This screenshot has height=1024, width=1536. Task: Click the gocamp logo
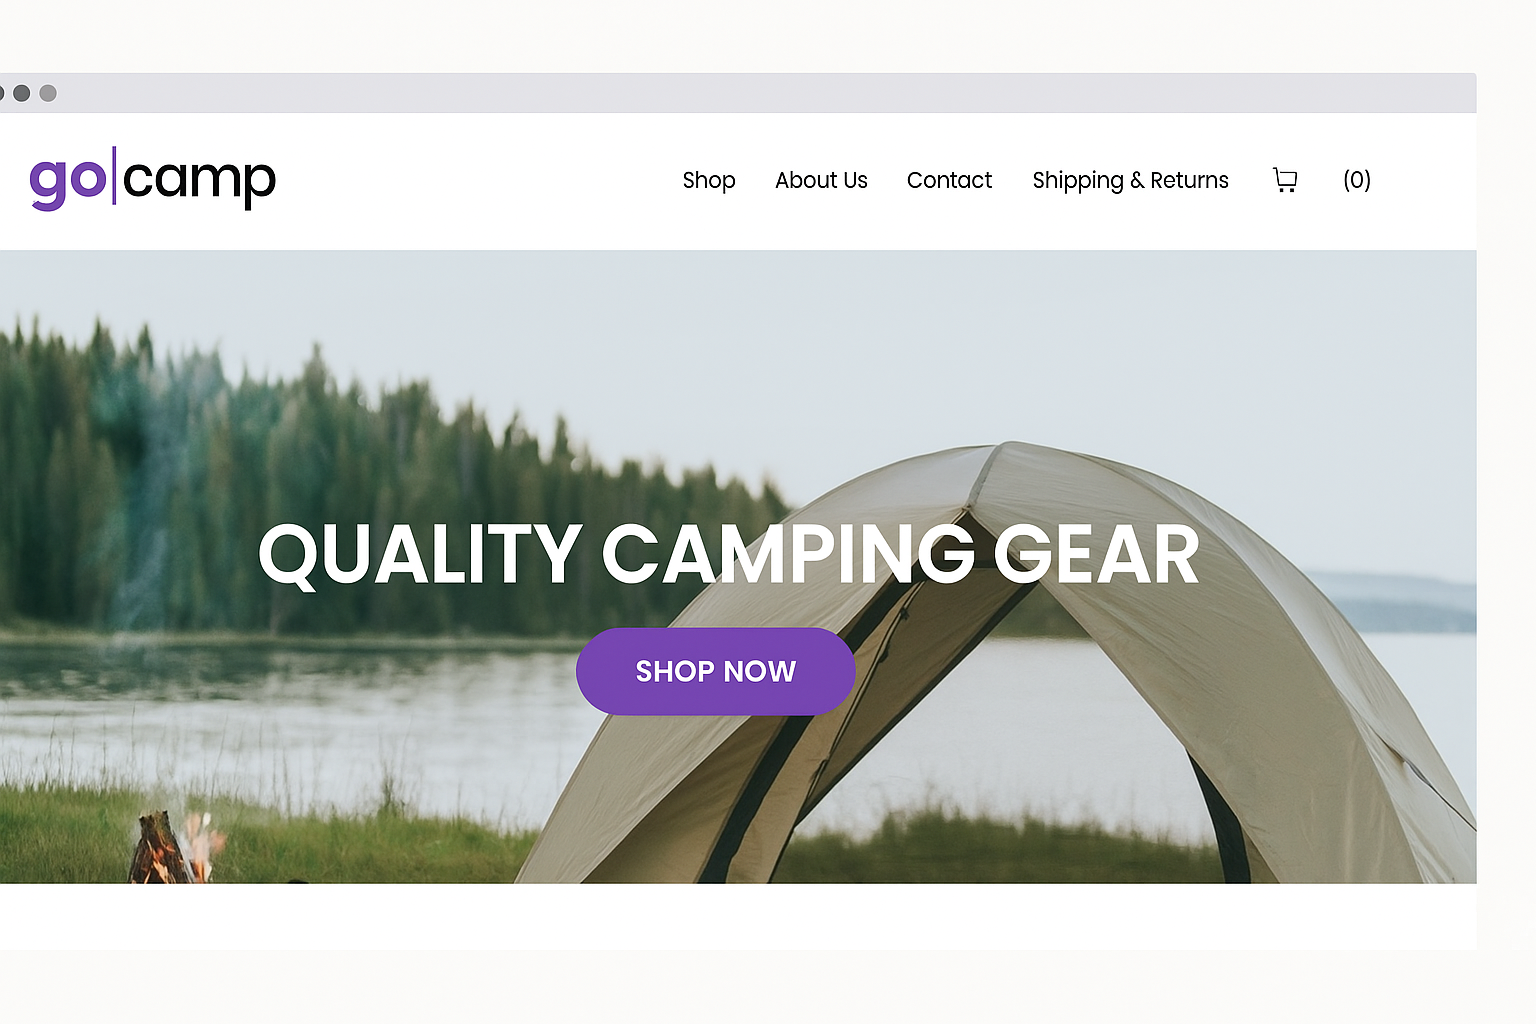pos(152,180)
